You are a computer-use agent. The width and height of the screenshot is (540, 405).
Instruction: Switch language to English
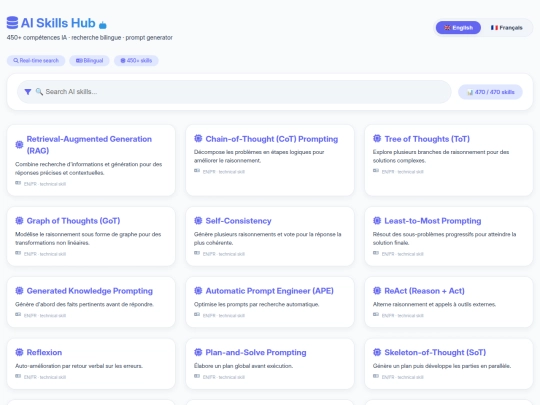tap(458, 28)
